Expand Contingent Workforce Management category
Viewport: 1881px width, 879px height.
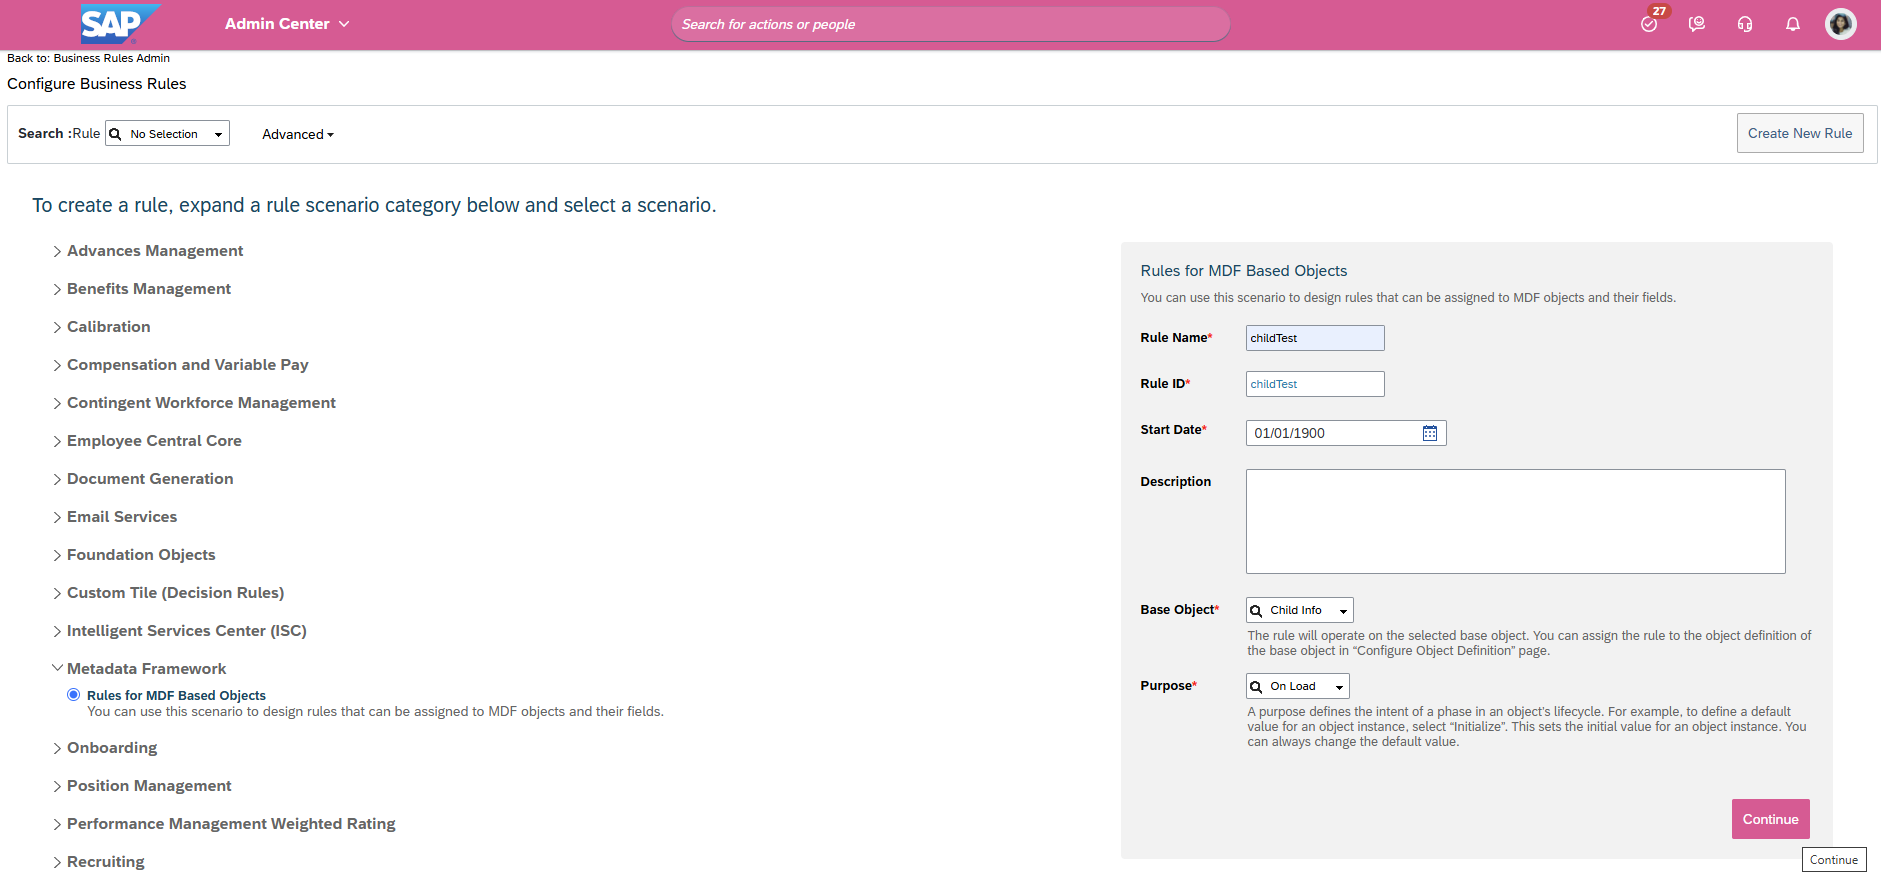[194, 403]
